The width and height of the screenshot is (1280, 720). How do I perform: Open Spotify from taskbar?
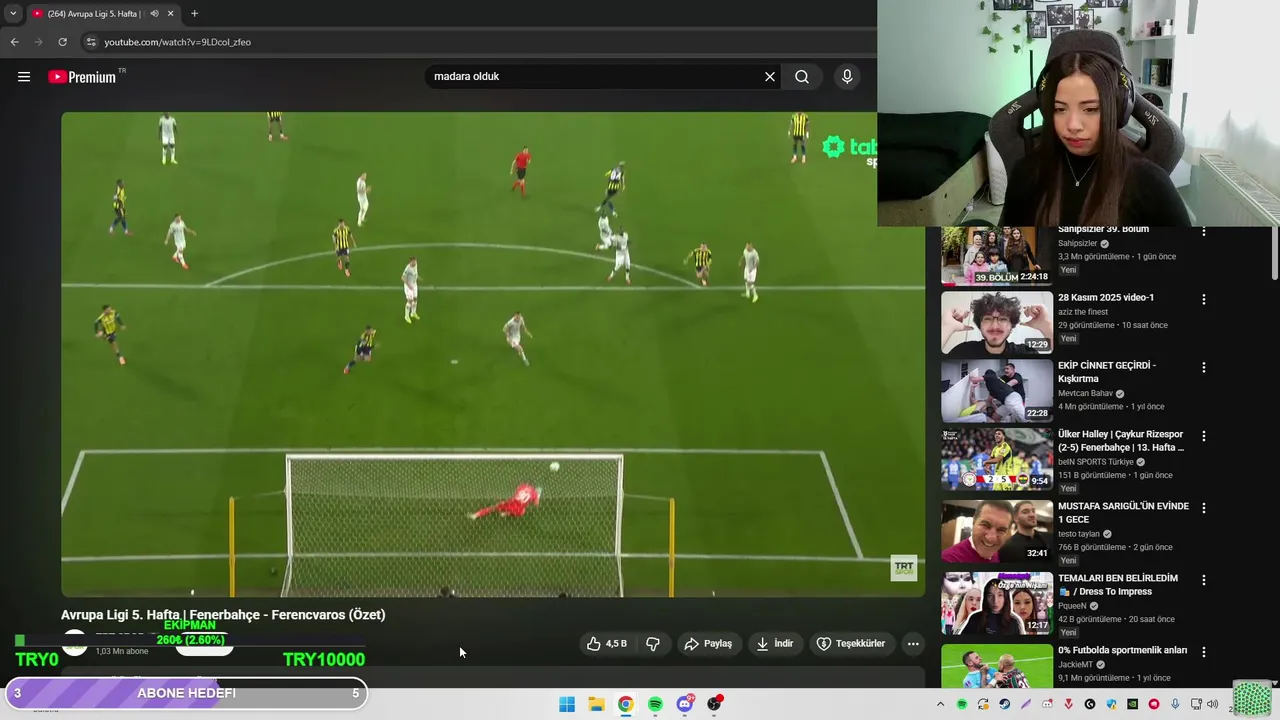coord(655,704)
